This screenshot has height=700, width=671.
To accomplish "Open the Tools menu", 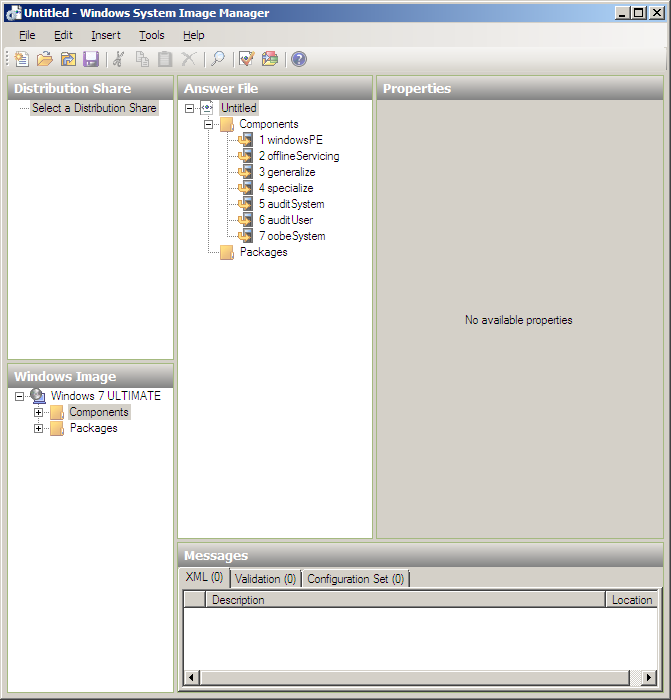I will click(152, 35).
